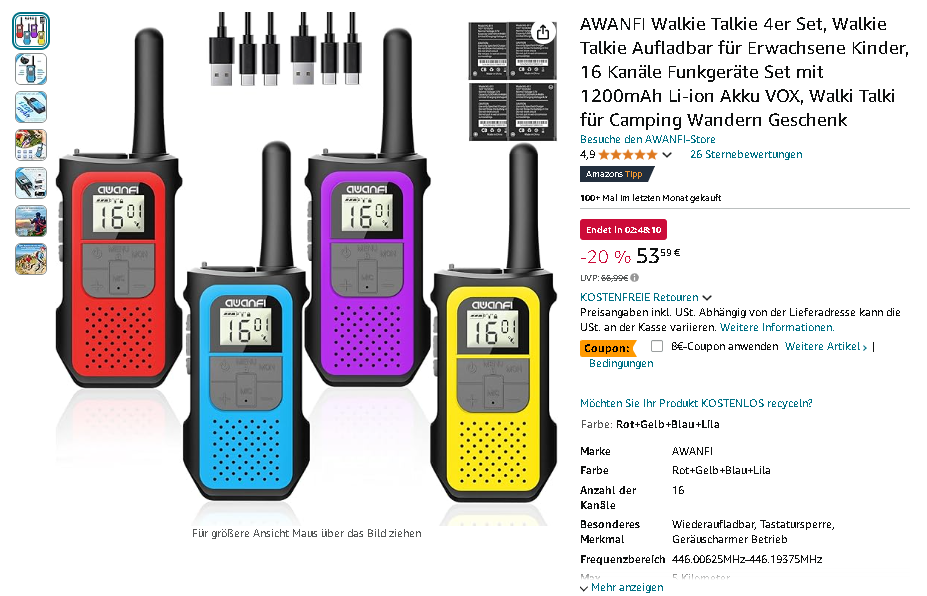
Task: Click Möchten Sie Ihr Produkt KOSTENLOS recyceln
Action: [696, 403]
